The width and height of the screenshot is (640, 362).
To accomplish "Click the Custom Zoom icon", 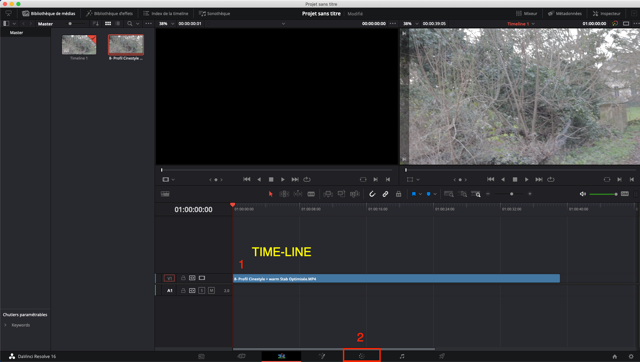I will [476, 194].
